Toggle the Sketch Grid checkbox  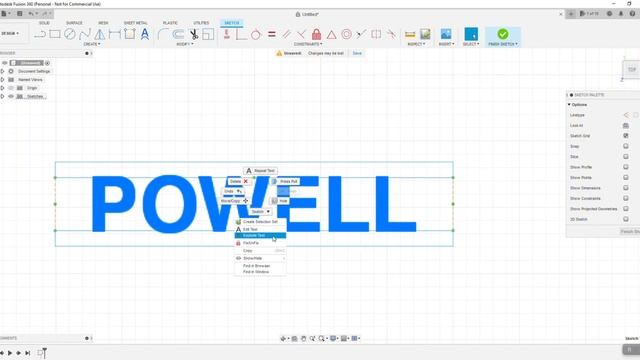(x=625, y=136)
